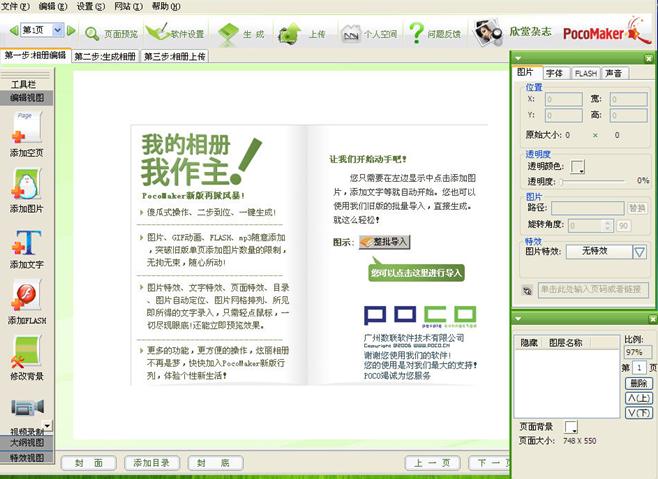The height and width of the screenshot is (479, 658).
Task: Click the 封底 back cover button
Action: click(x=215, y=463)
